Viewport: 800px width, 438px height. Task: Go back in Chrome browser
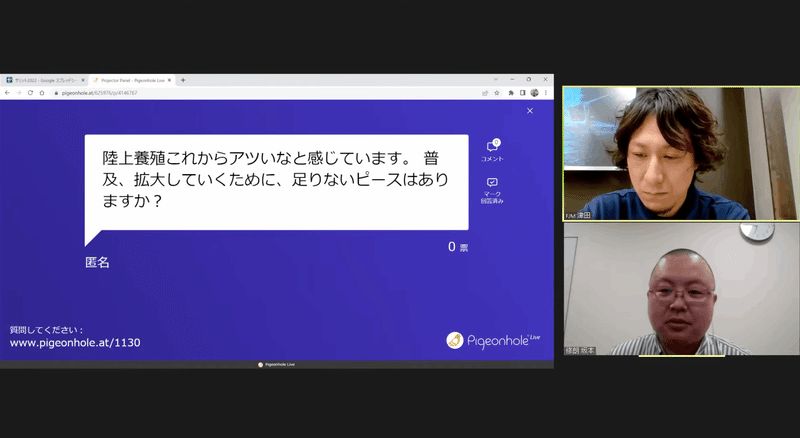7,93
